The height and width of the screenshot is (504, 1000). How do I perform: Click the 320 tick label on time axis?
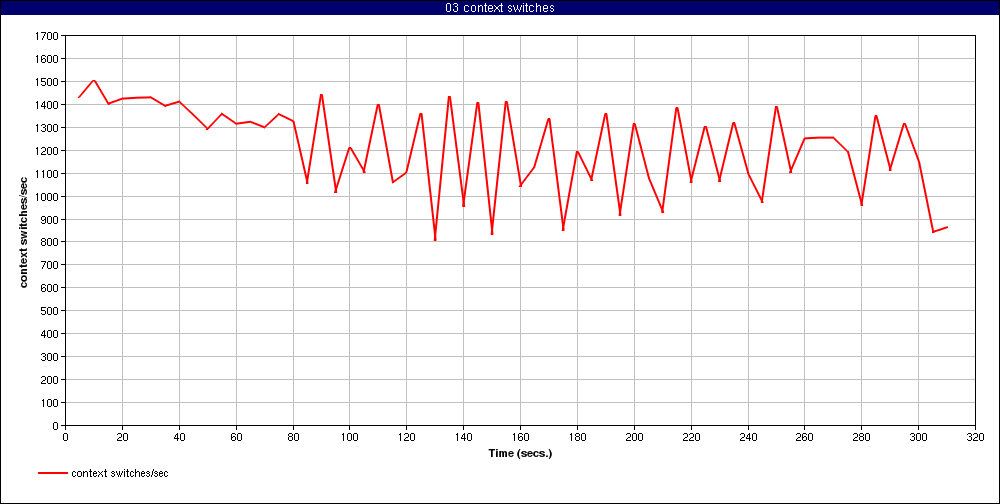pos(975,438)
